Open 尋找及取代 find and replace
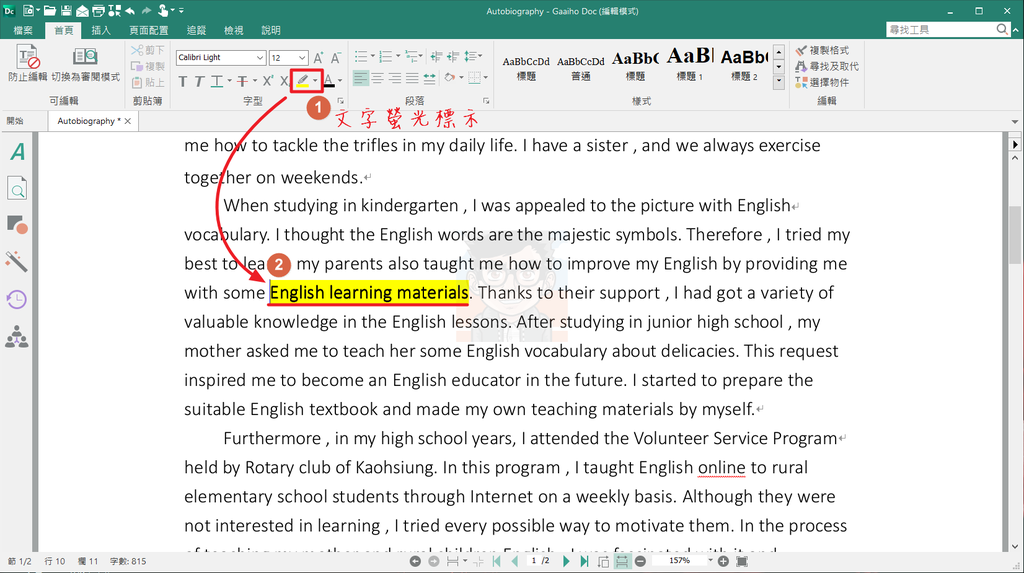Screen dimensions: 1024x573 pyautogui.click(x=827, y=67)
